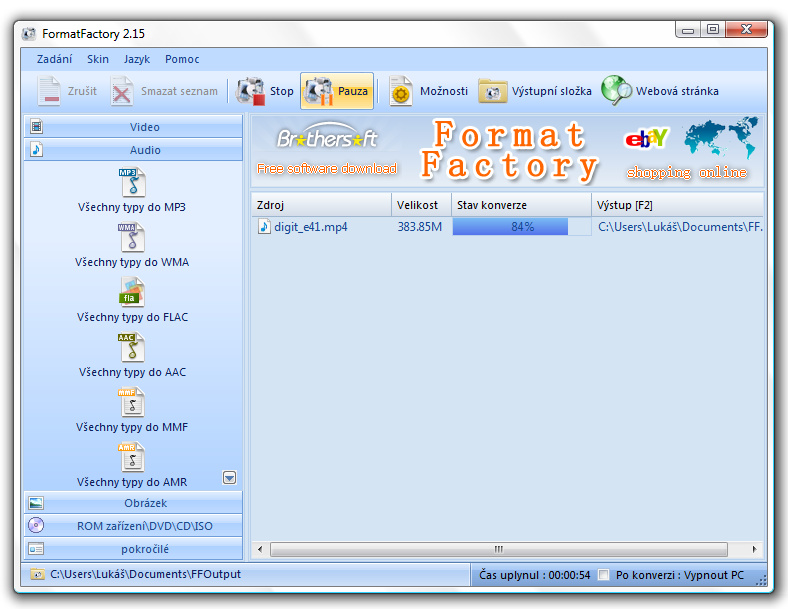Viewport: 788px width, 609px height.
Task: Choose the WMA conversion icon
Action: [x=133, y=237]
